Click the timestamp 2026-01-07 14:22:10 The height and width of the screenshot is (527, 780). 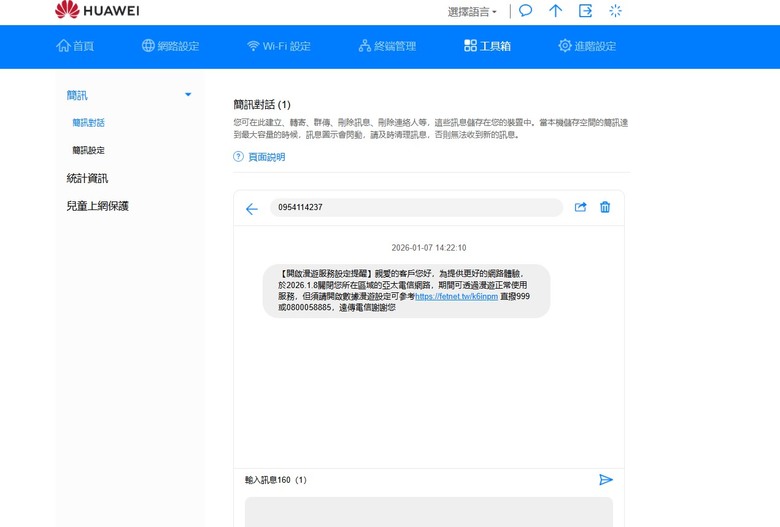(x=429, y=248)
